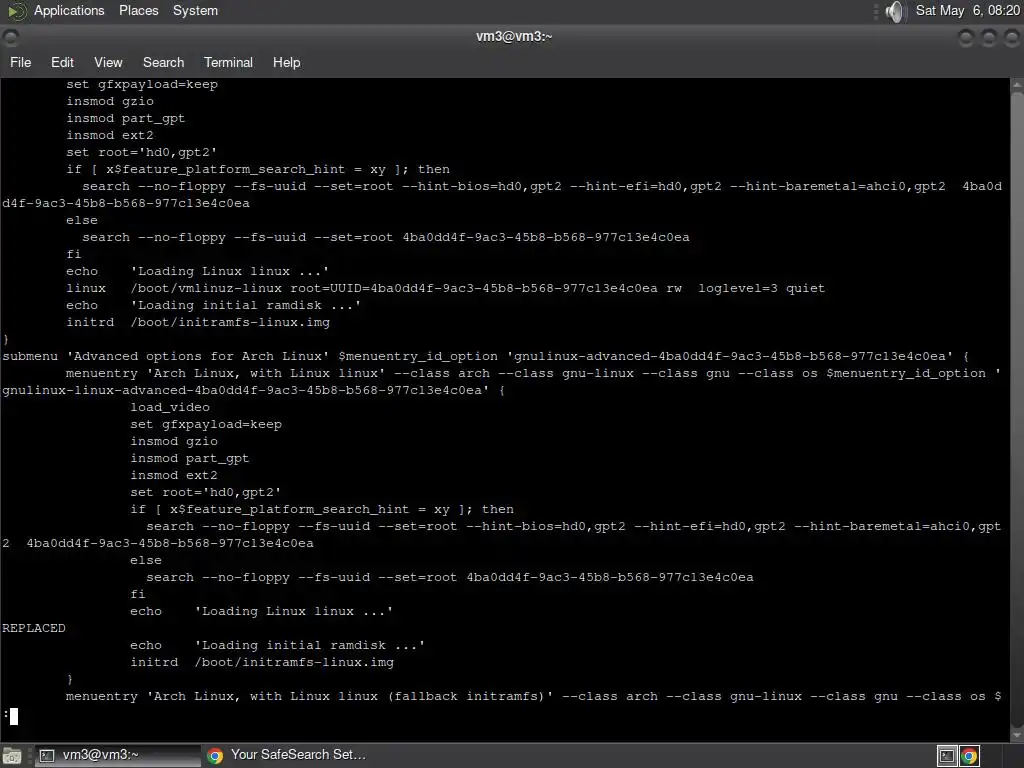Image resolution: width=1024 pixels, height=768 pixels.
Task: Click the (fallback initramfs) menuentry line
Action: tap(533, 696)
